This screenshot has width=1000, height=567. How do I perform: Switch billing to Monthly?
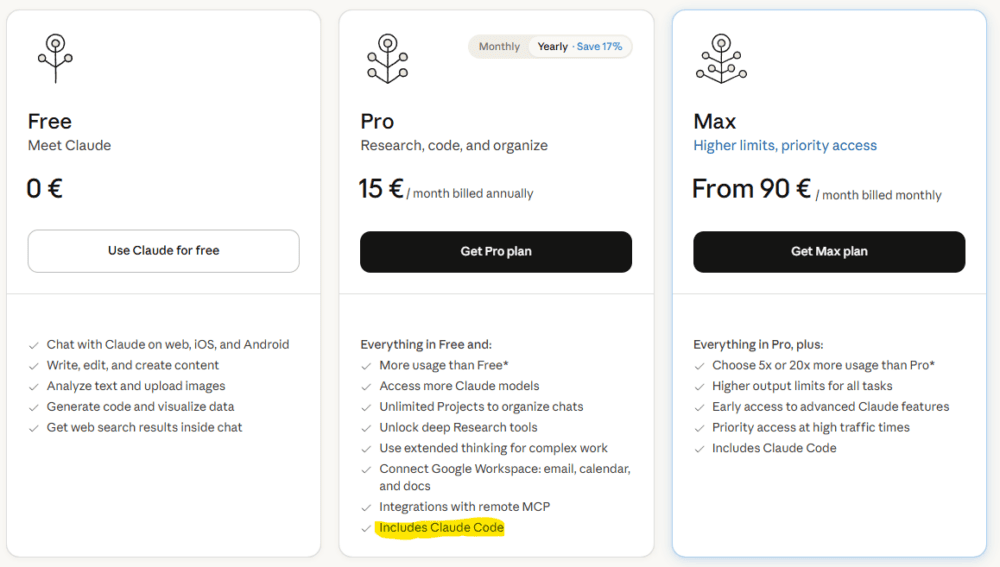pos(499,47)
